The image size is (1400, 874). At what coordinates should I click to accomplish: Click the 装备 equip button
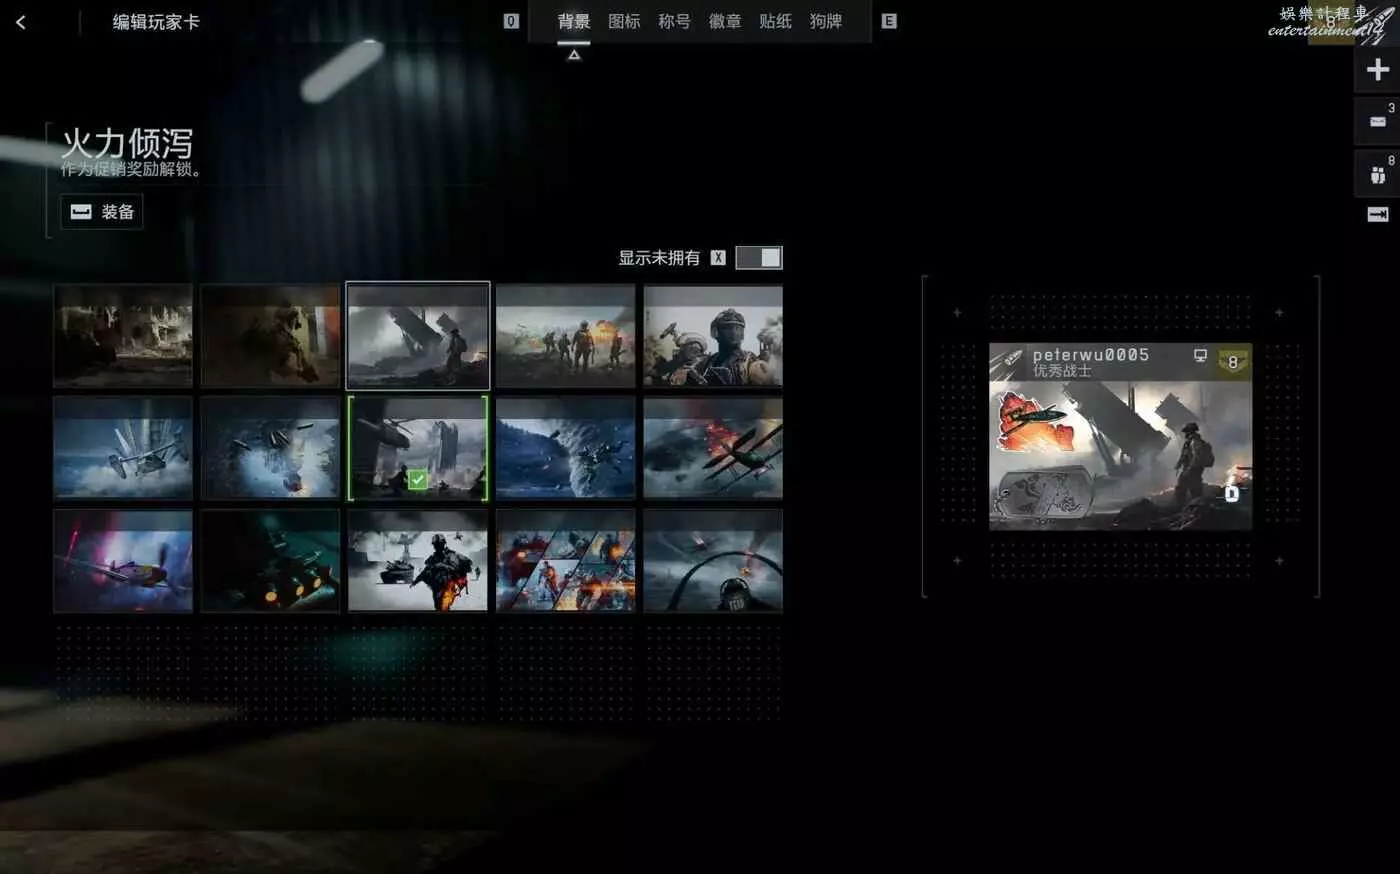pyautogui.click(x=102, y=211)
